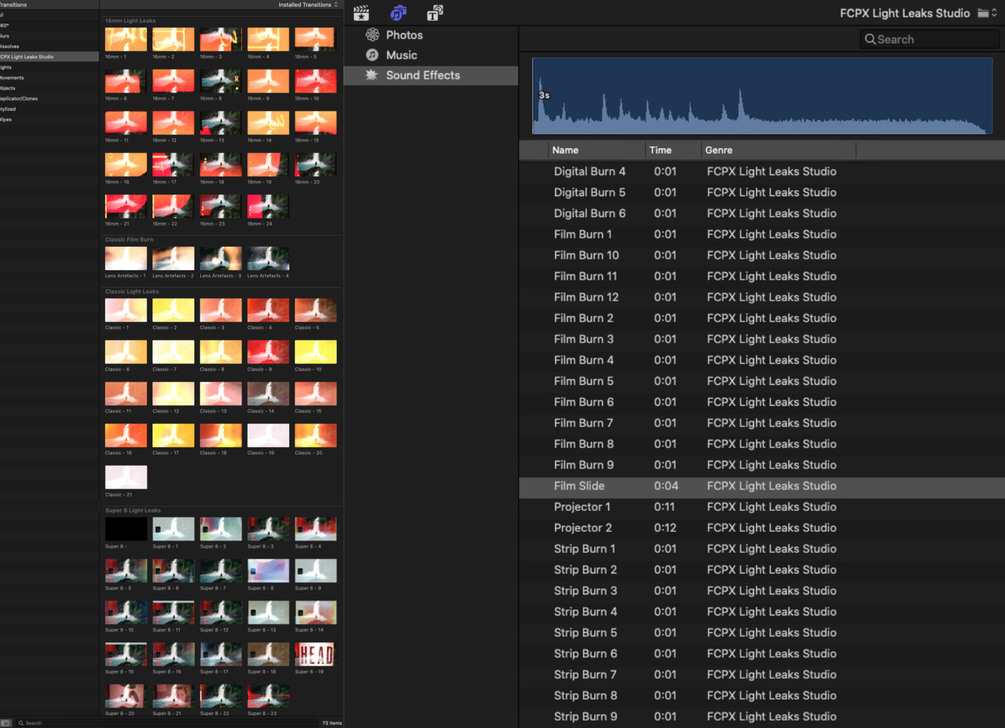The width and height of the screenshot is (1005, 728).
Task: Select the Movements transitions category
Action: (x=49, y=78)
